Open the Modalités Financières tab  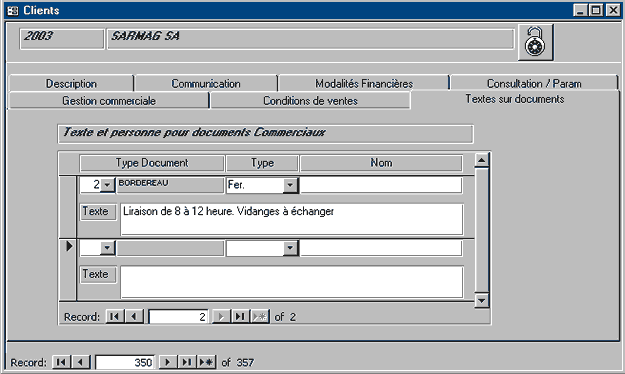364,83
